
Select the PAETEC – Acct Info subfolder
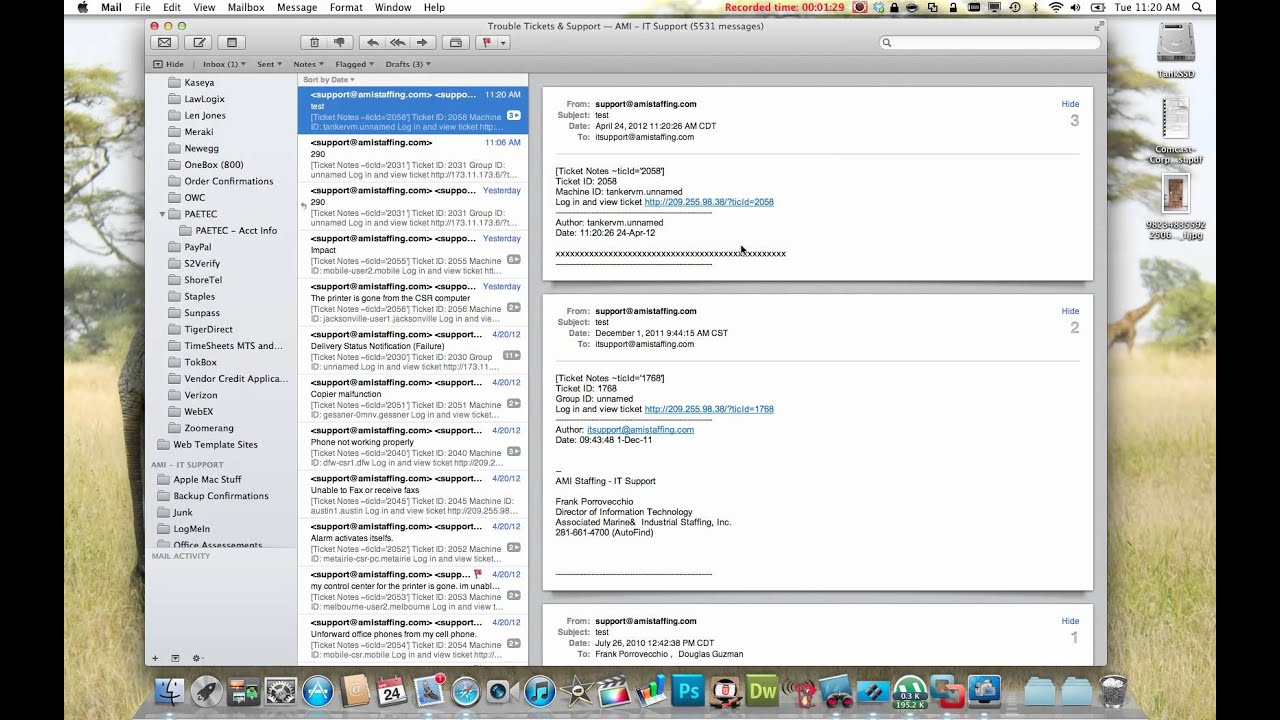click(236, 231)
